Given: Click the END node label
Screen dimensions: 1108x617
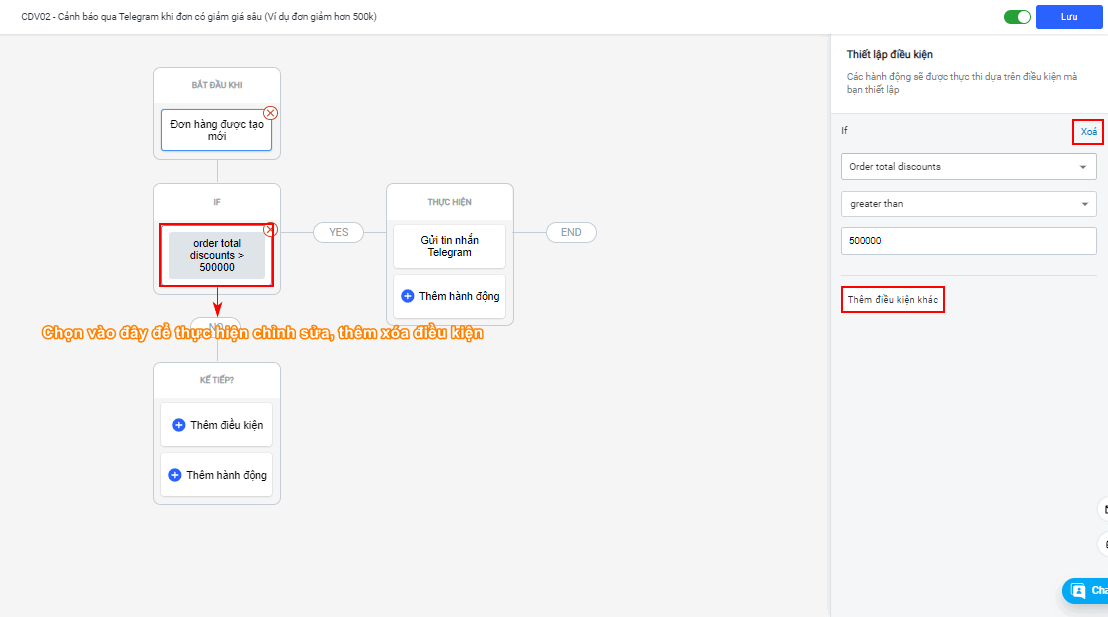Looking at the screenshot, I should click(x=571, y=232).
